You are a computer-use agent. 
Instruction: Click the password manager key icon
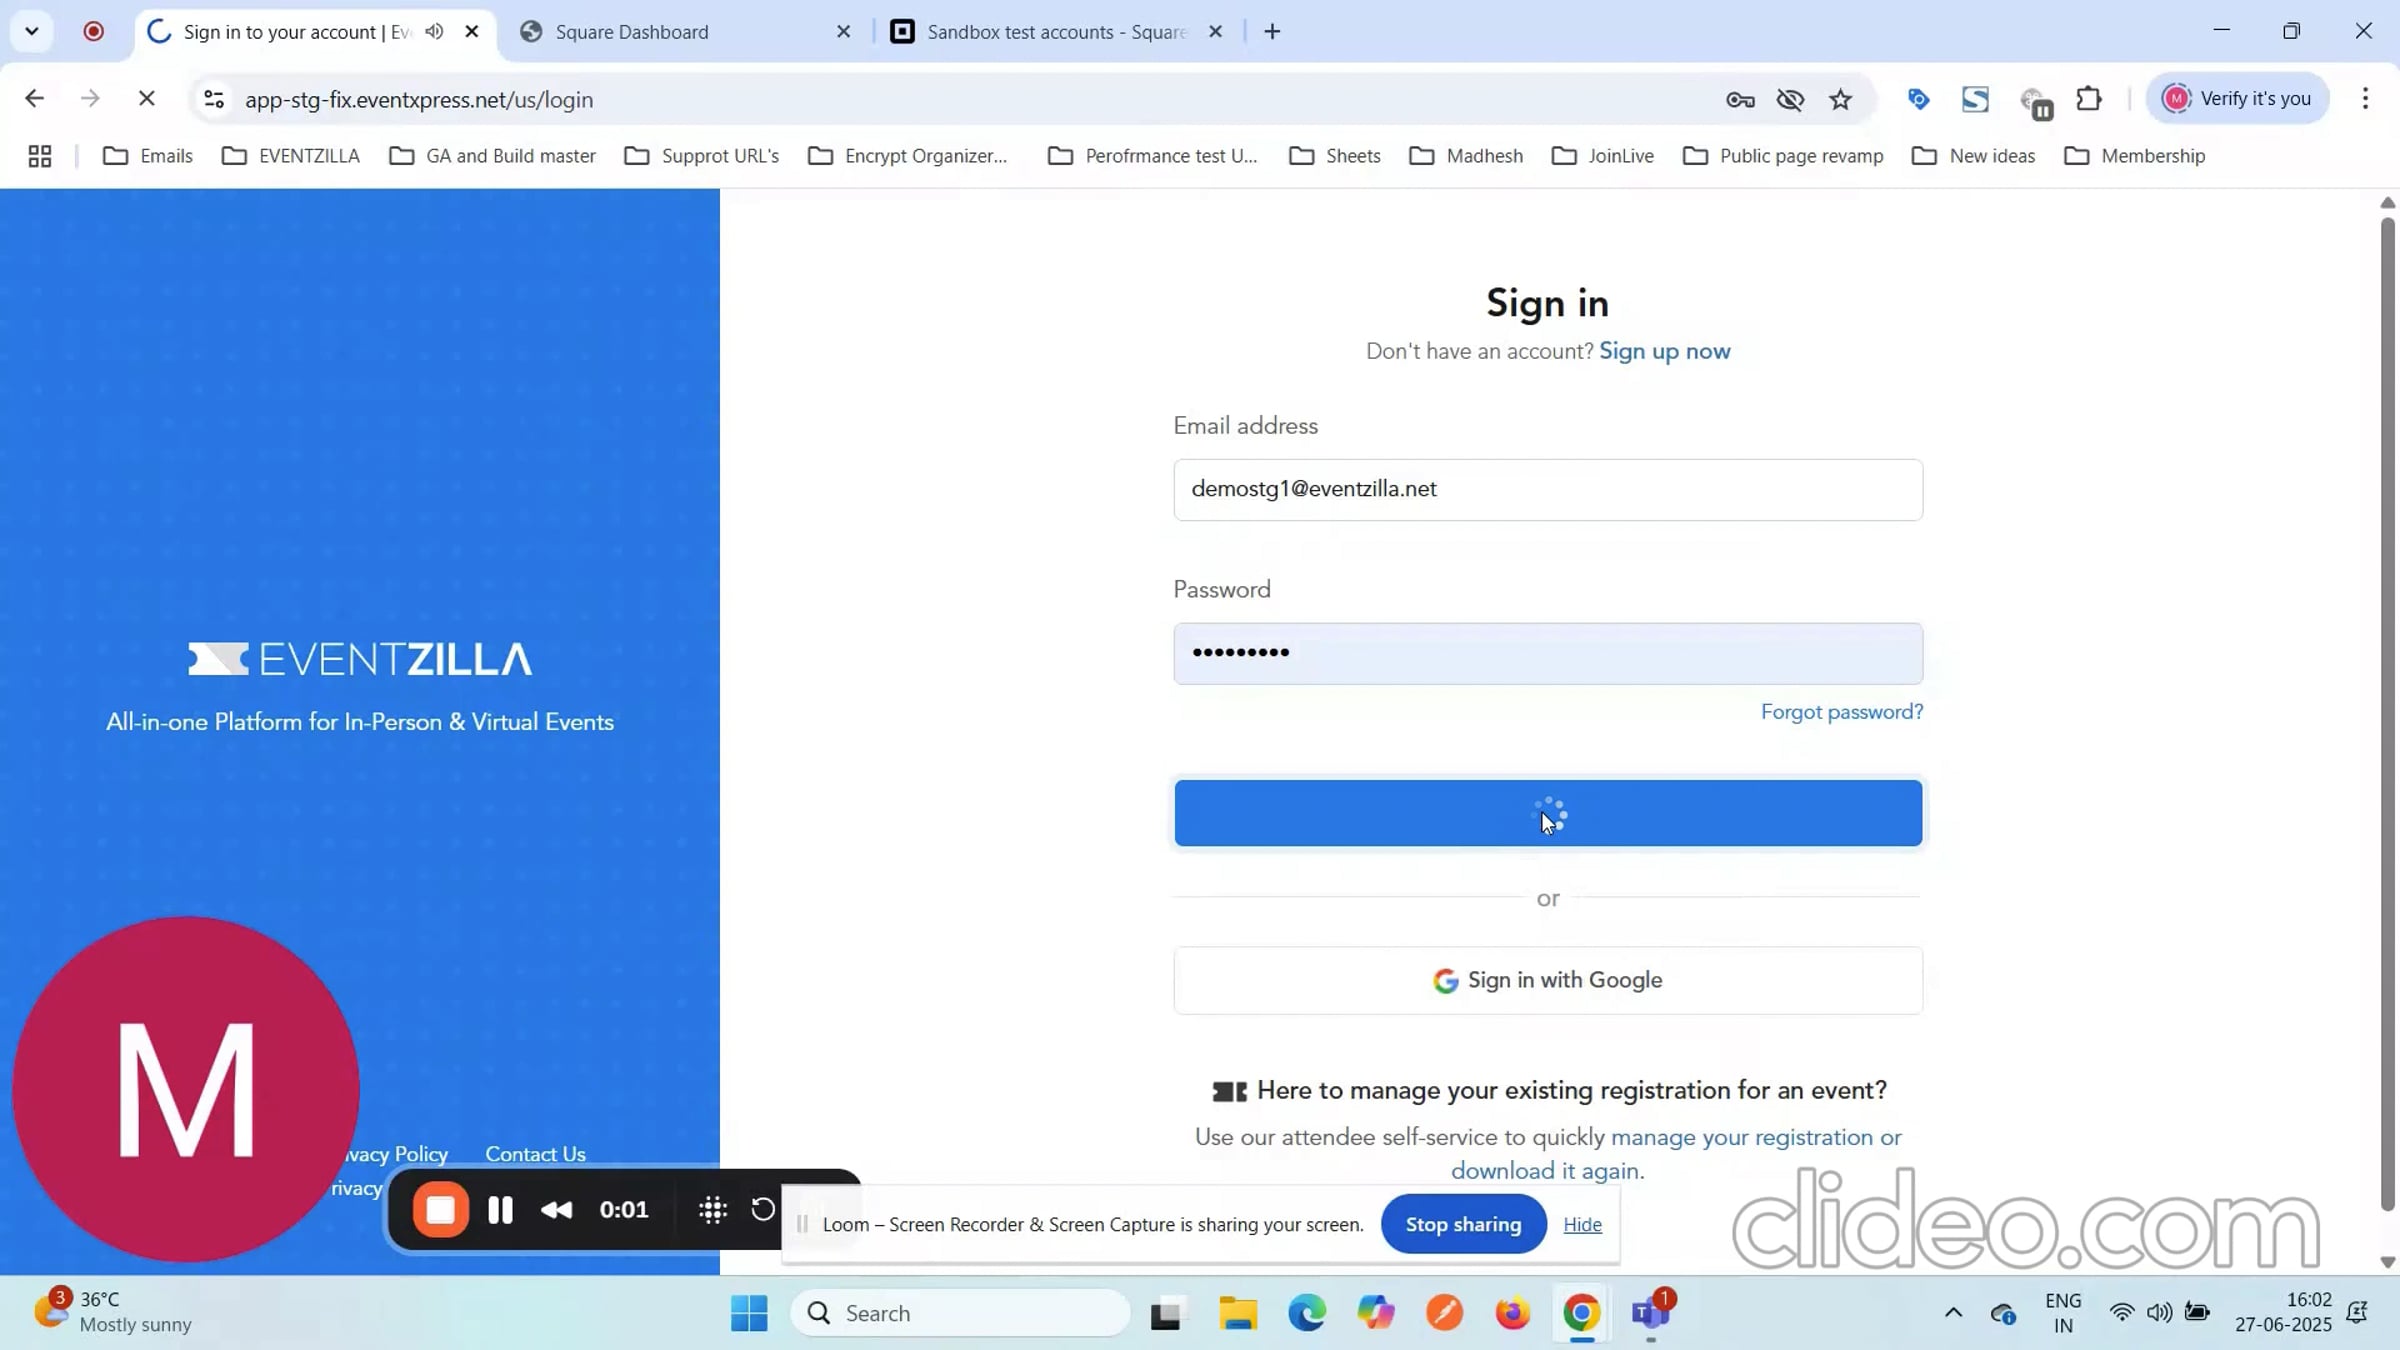1740,99
